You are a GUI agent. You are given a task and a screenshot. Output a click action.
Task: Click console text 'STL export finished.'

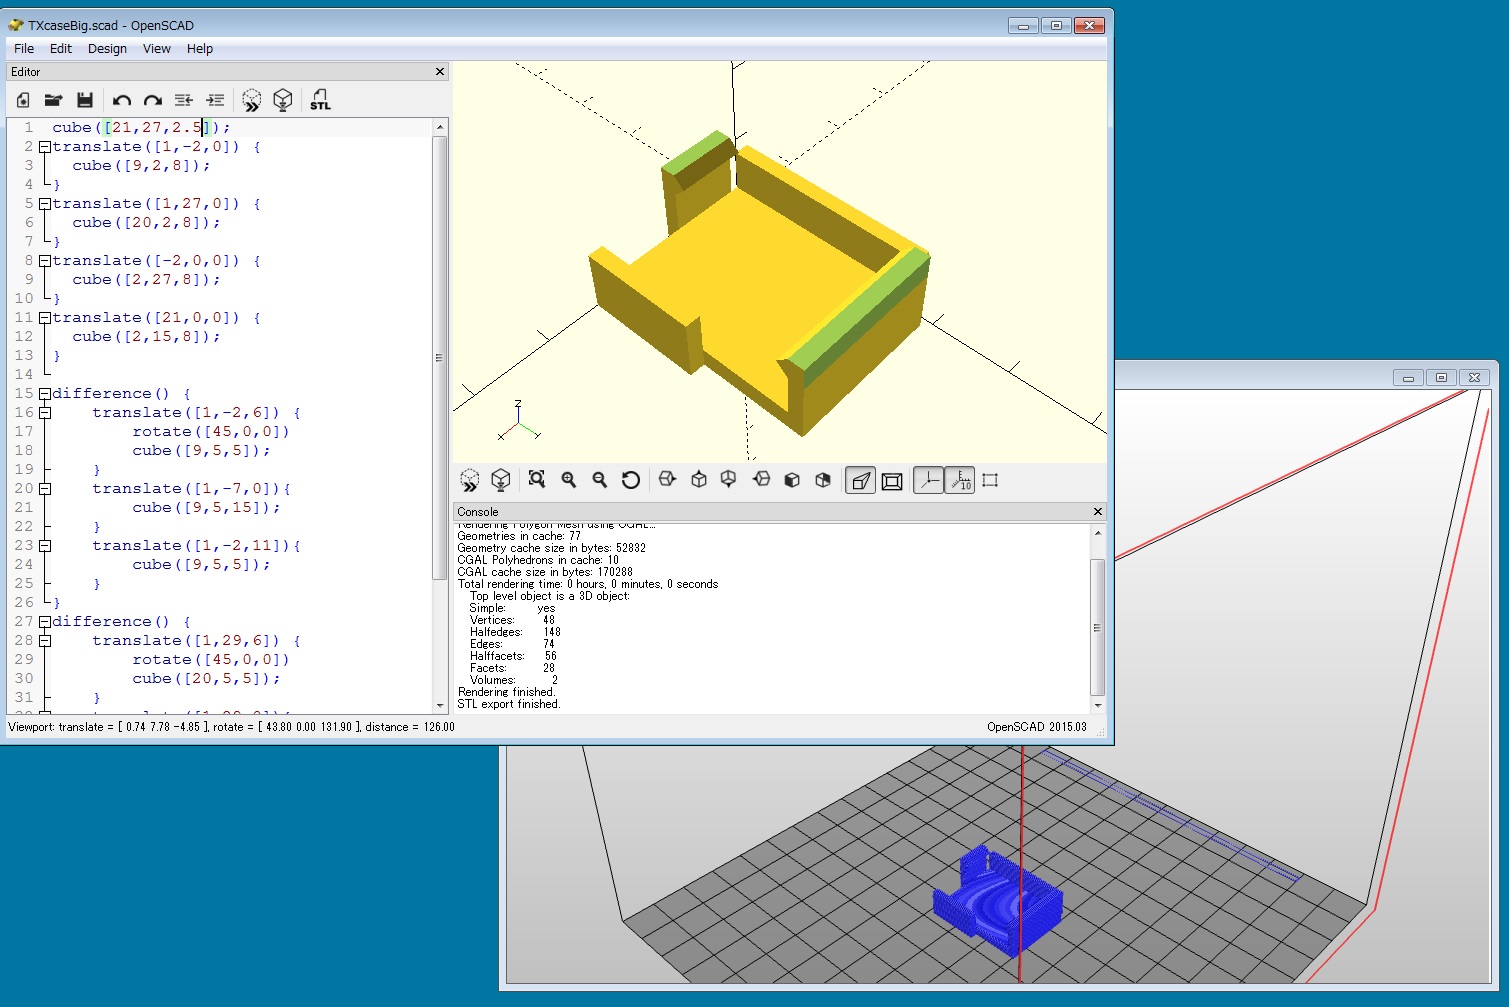coord(509,704)
